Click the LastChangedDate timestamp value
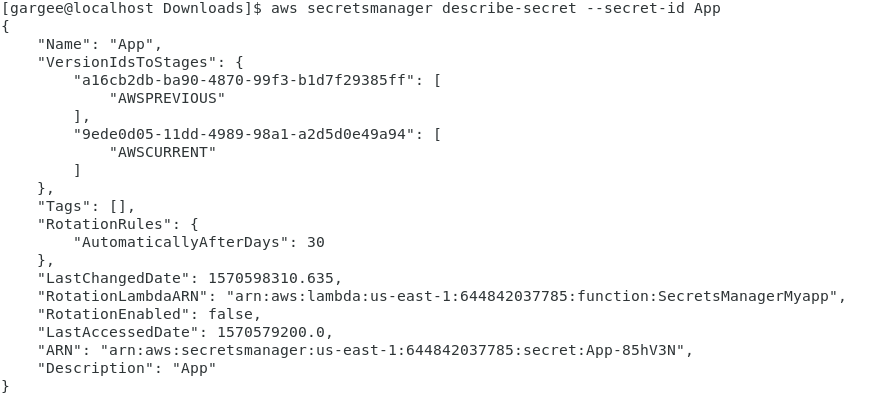Screen dimensions: 879x395 pyautogui.click(x=271, y=278)
